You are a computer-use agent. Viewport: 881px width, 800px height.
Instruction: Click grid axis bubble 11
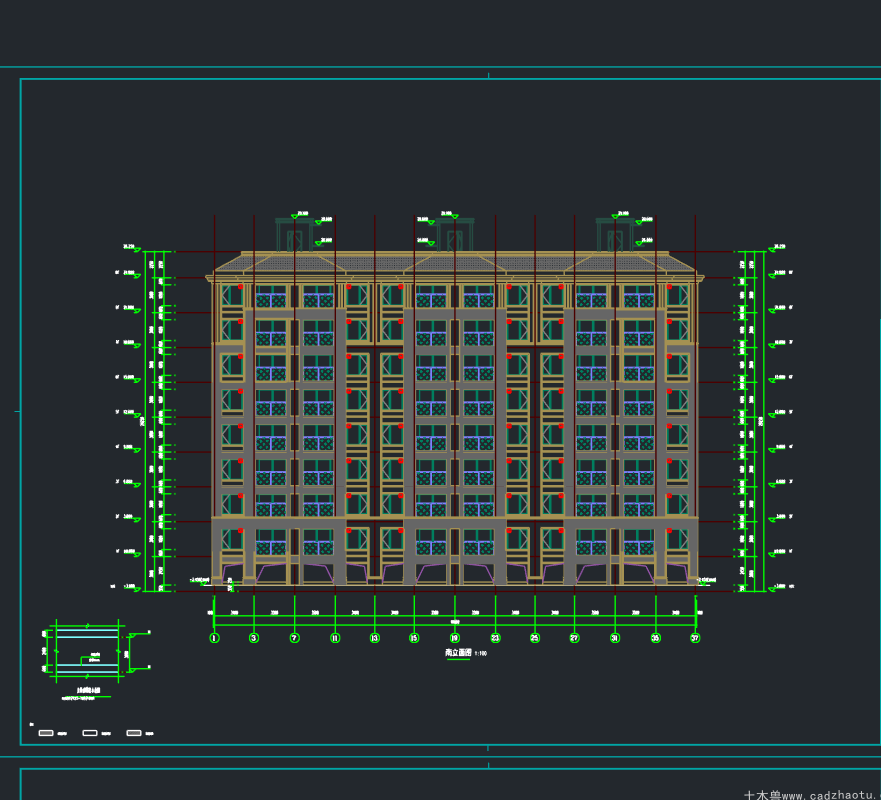click(x=335, y=638)
